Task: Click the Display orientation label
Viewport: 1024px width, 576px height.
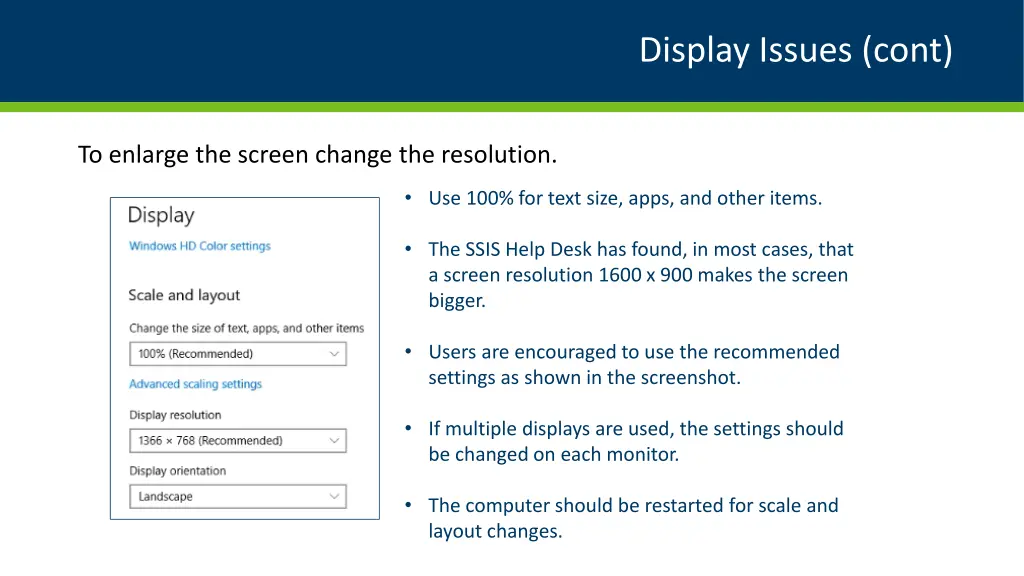Action: click(x=178, y=471)
